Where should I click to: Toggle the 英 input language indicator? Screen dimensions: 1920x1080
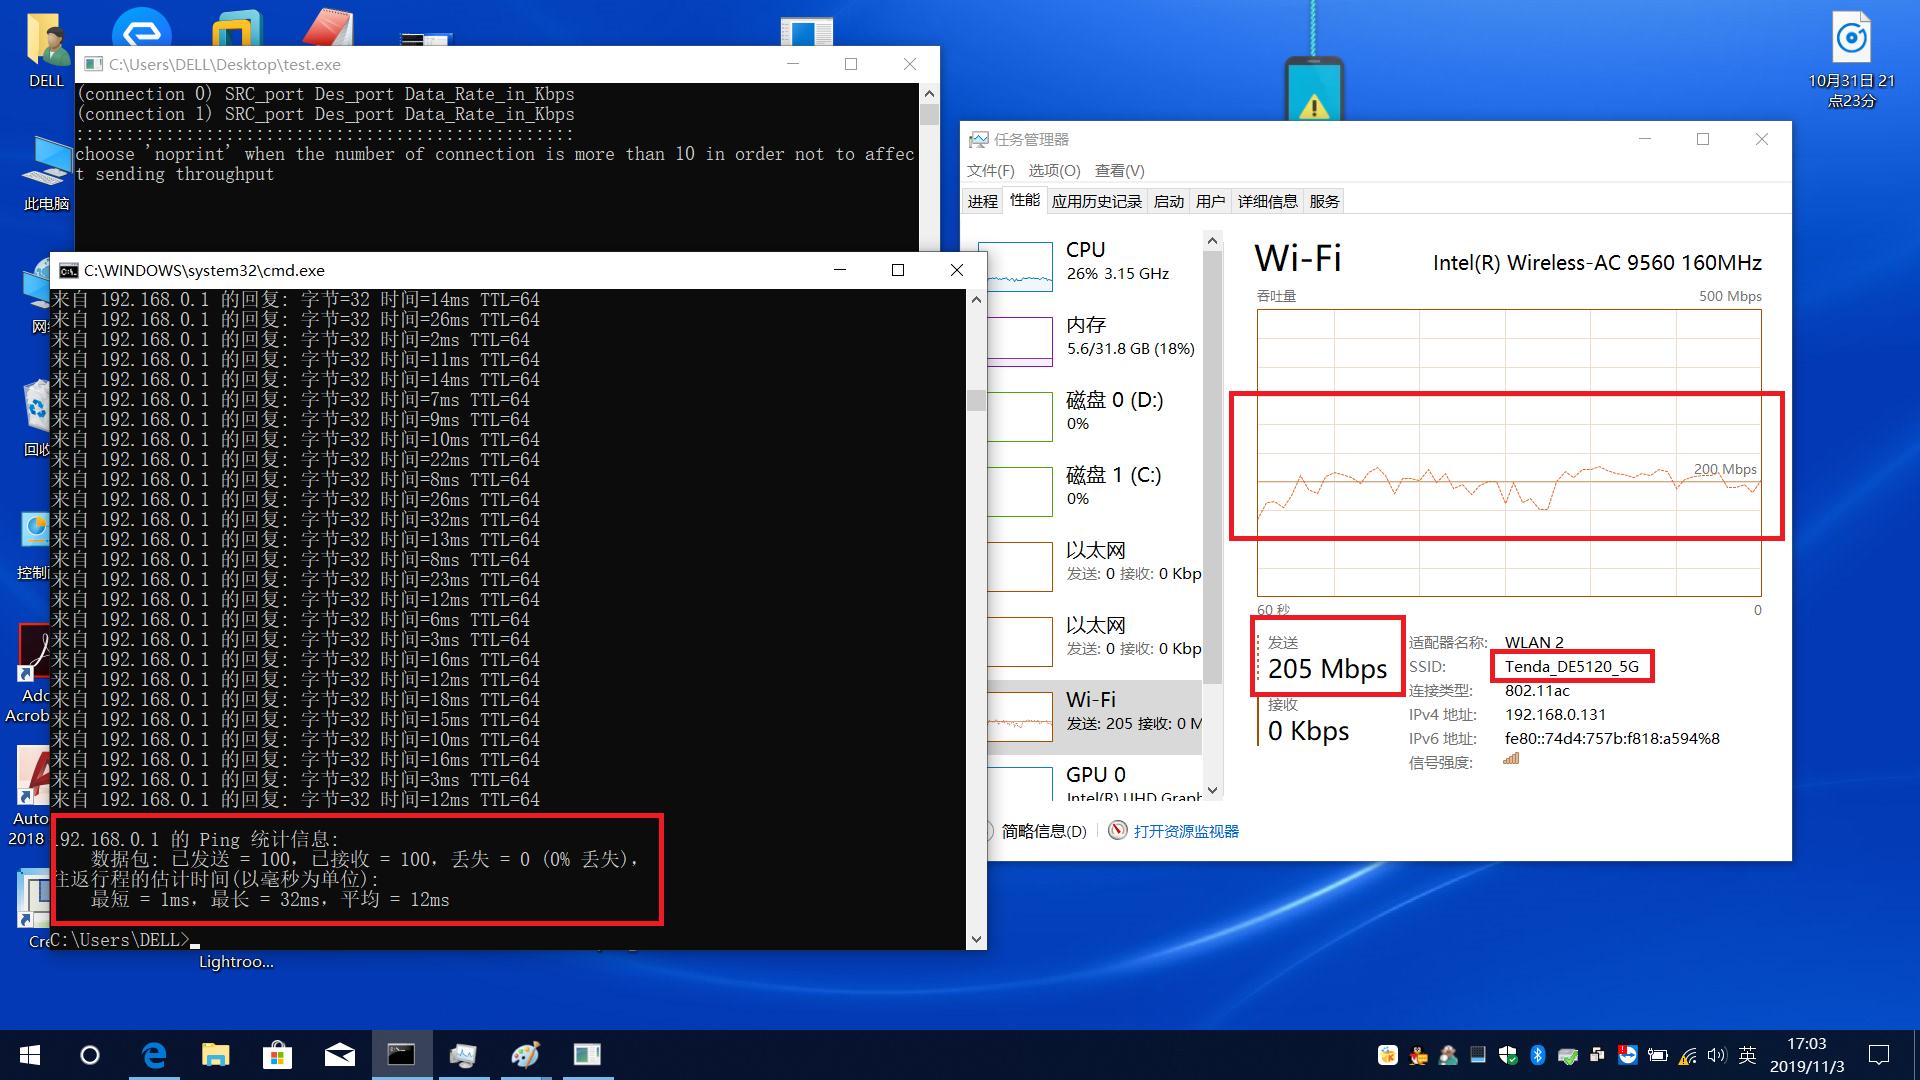1747,1055
